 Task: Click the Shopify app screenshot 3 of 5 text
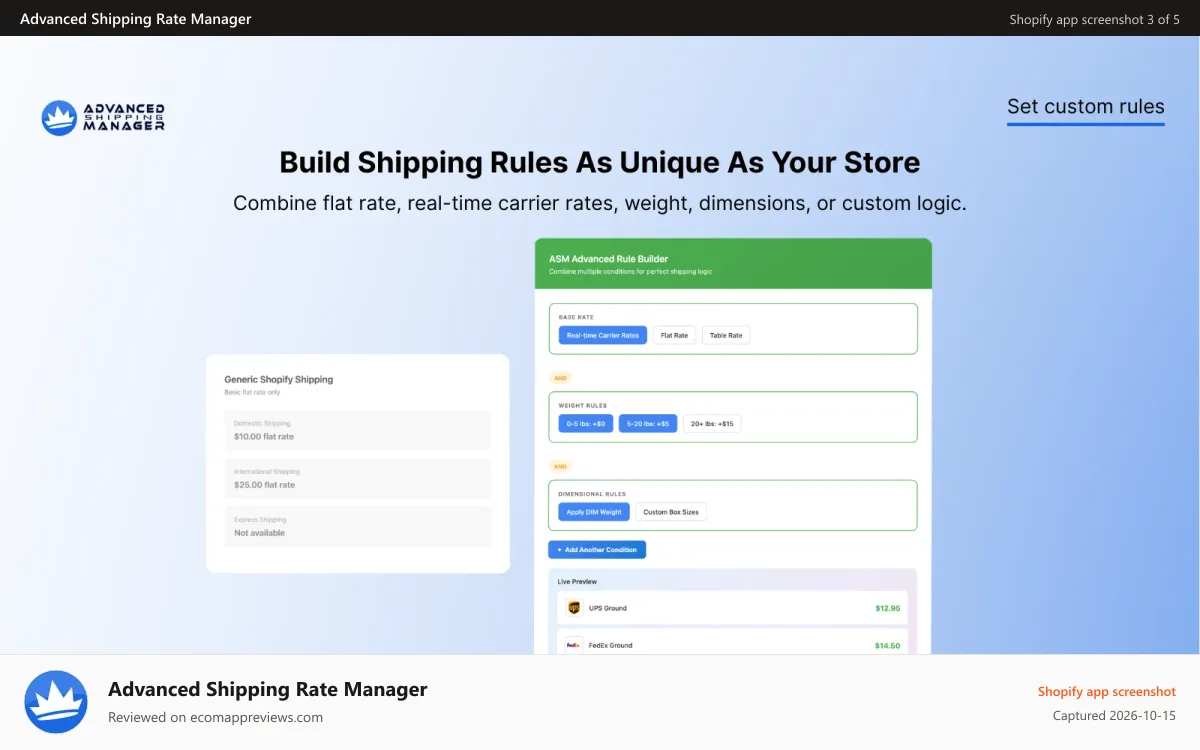tap(1095, 19)
